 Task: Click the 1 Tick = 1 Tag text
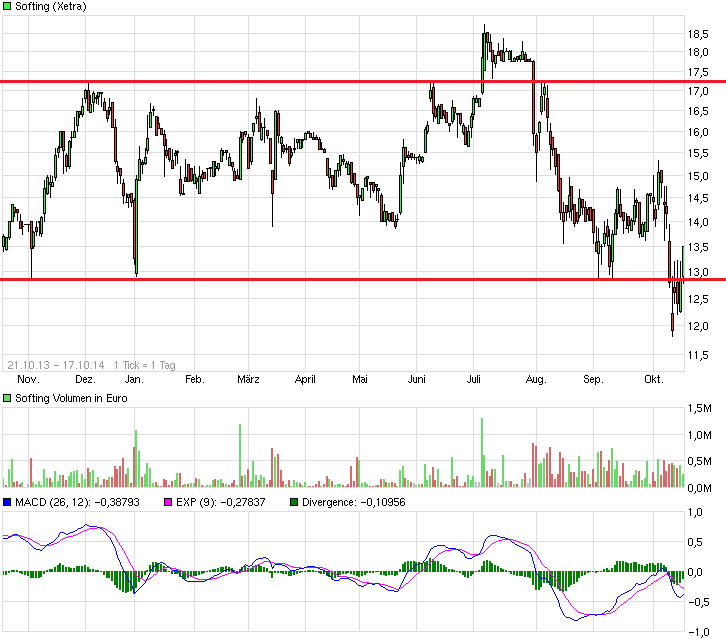pyautogui.click(x=144, y=365)
